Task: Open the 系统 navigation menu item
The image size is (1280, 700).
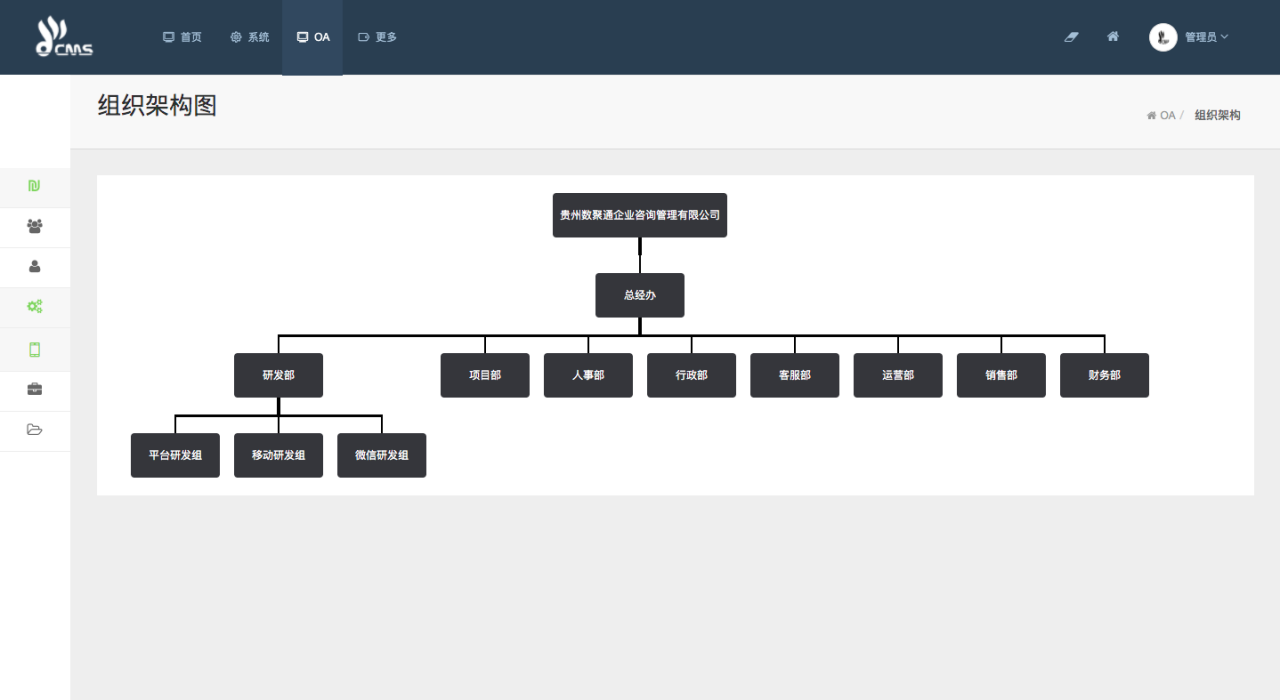Action: click(250, 37)
